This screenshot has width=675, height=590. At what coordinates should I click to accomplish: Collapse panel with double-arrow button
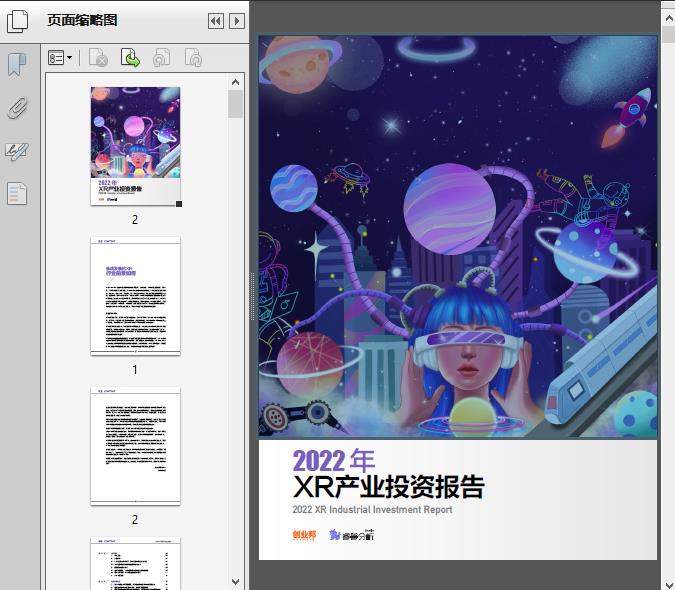[x=216, y=21]
